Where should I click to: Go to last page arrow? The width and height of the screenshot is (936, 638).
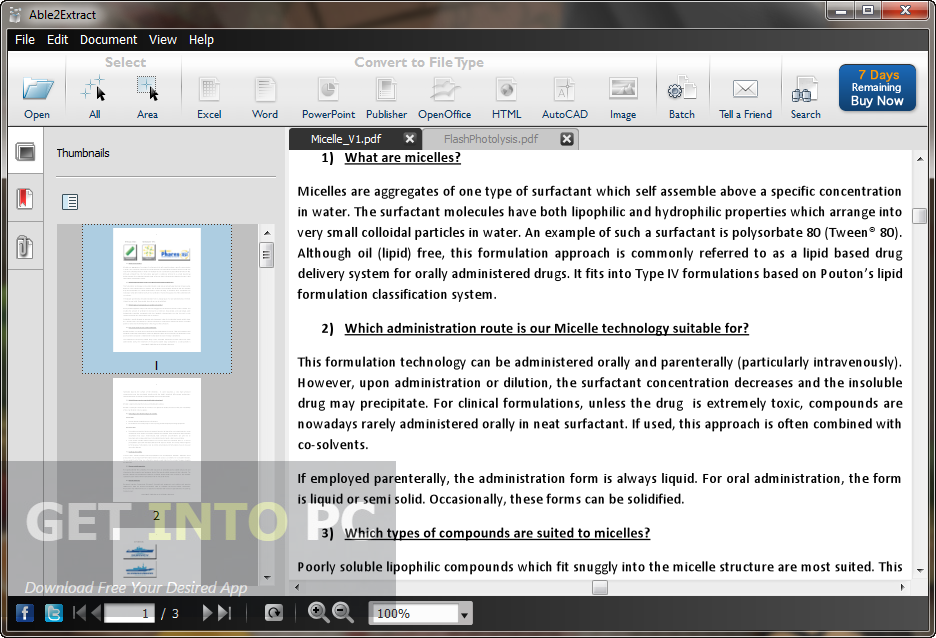click(x=224, y=613)
